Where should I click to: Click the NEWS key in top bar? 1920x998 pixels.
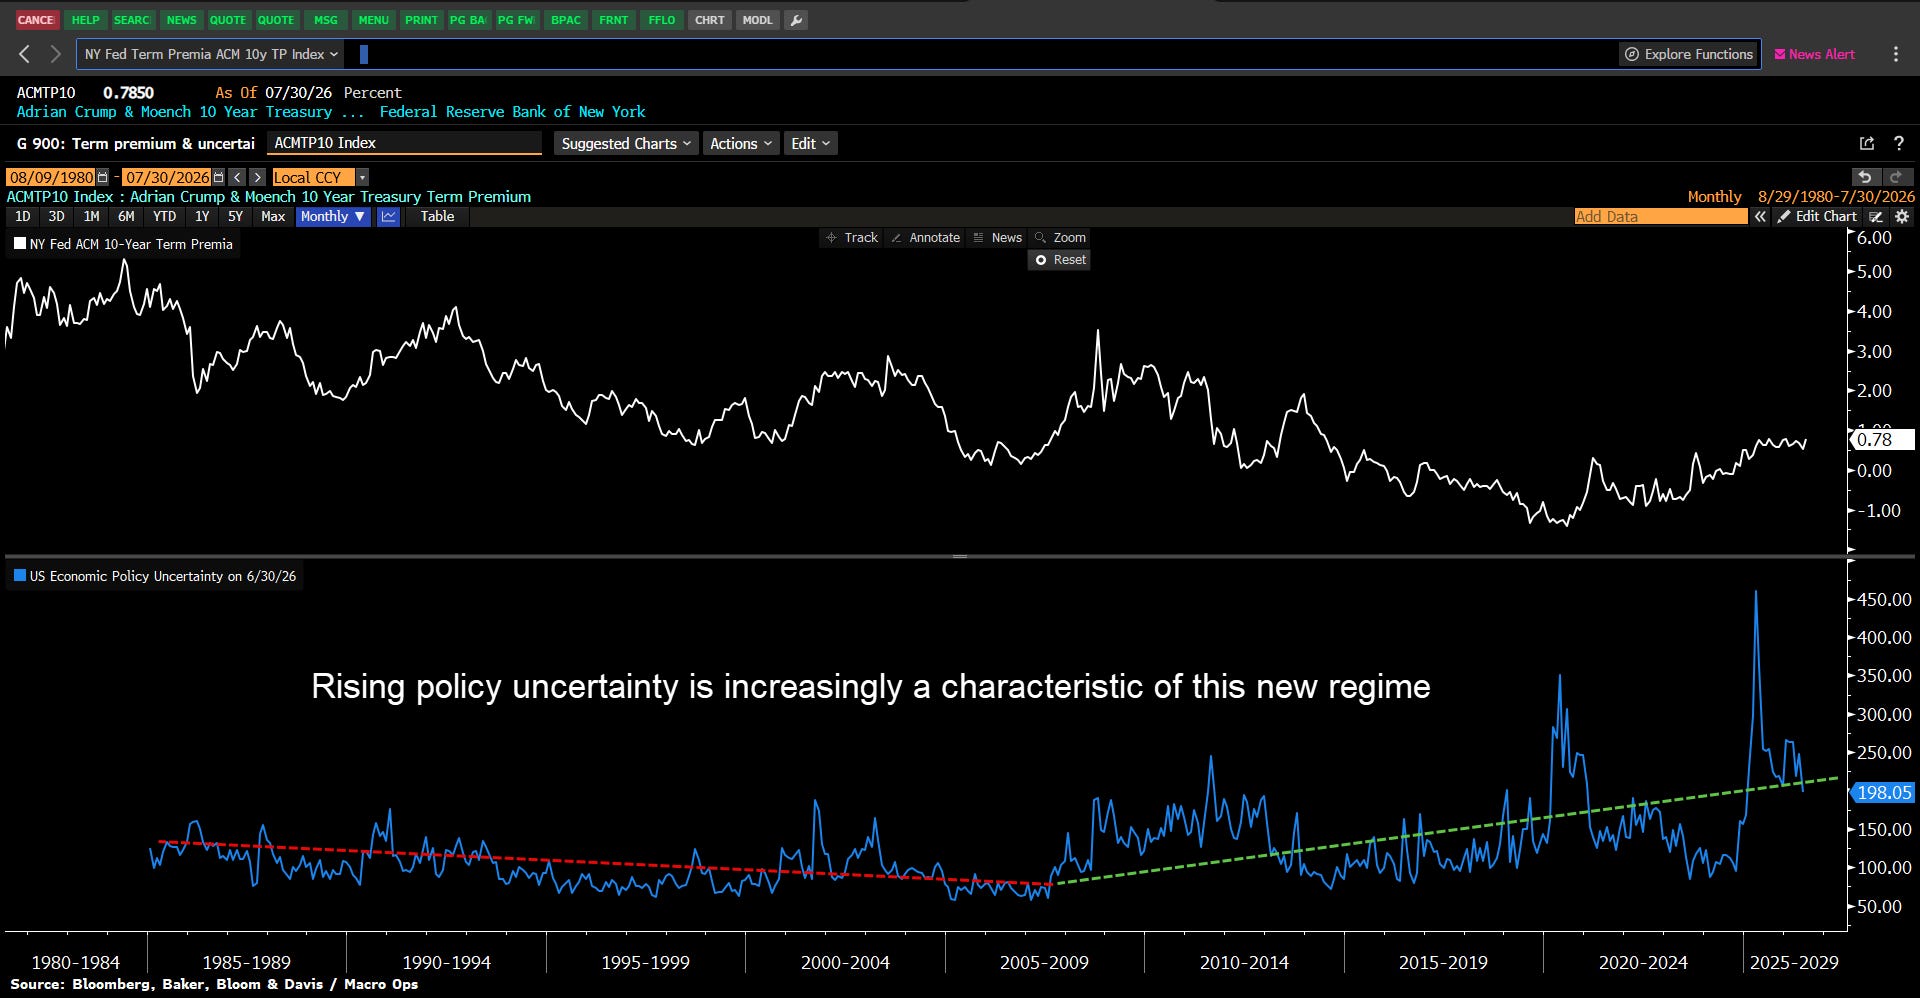(x=181, y=20)
